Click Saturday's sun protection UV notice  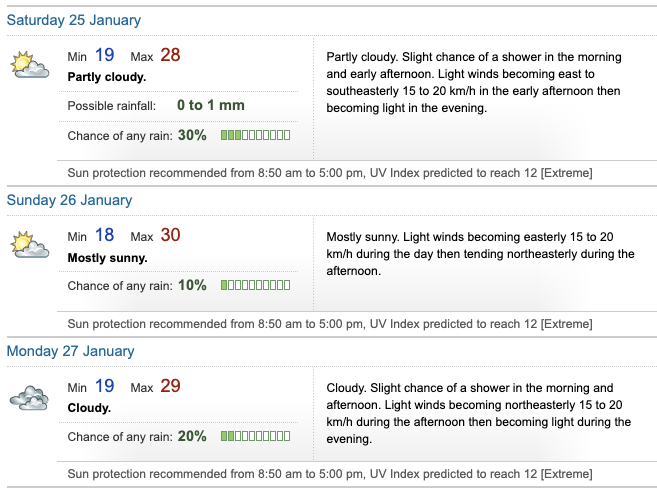330,173
